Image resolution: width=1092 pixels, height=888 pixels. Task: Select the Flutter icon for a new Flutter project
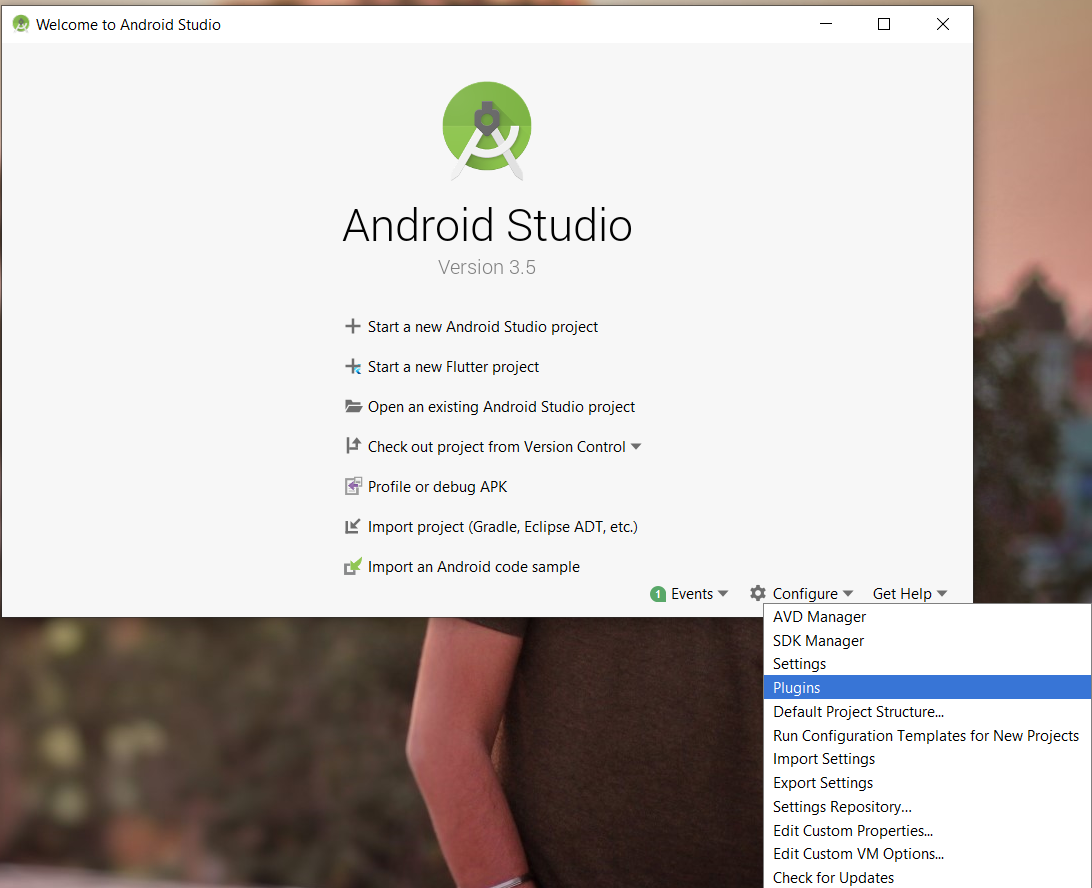352,366
